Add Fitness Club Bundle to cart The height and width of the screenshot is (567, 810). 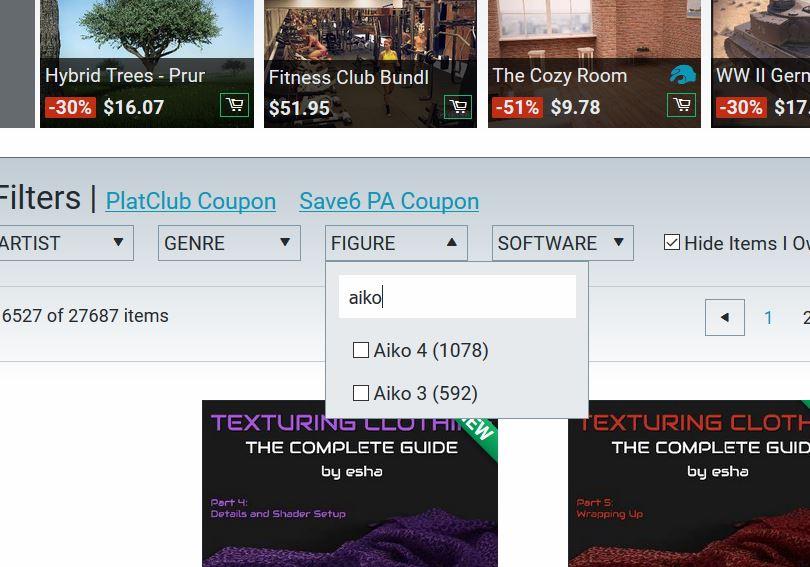[x=458, y=106]
